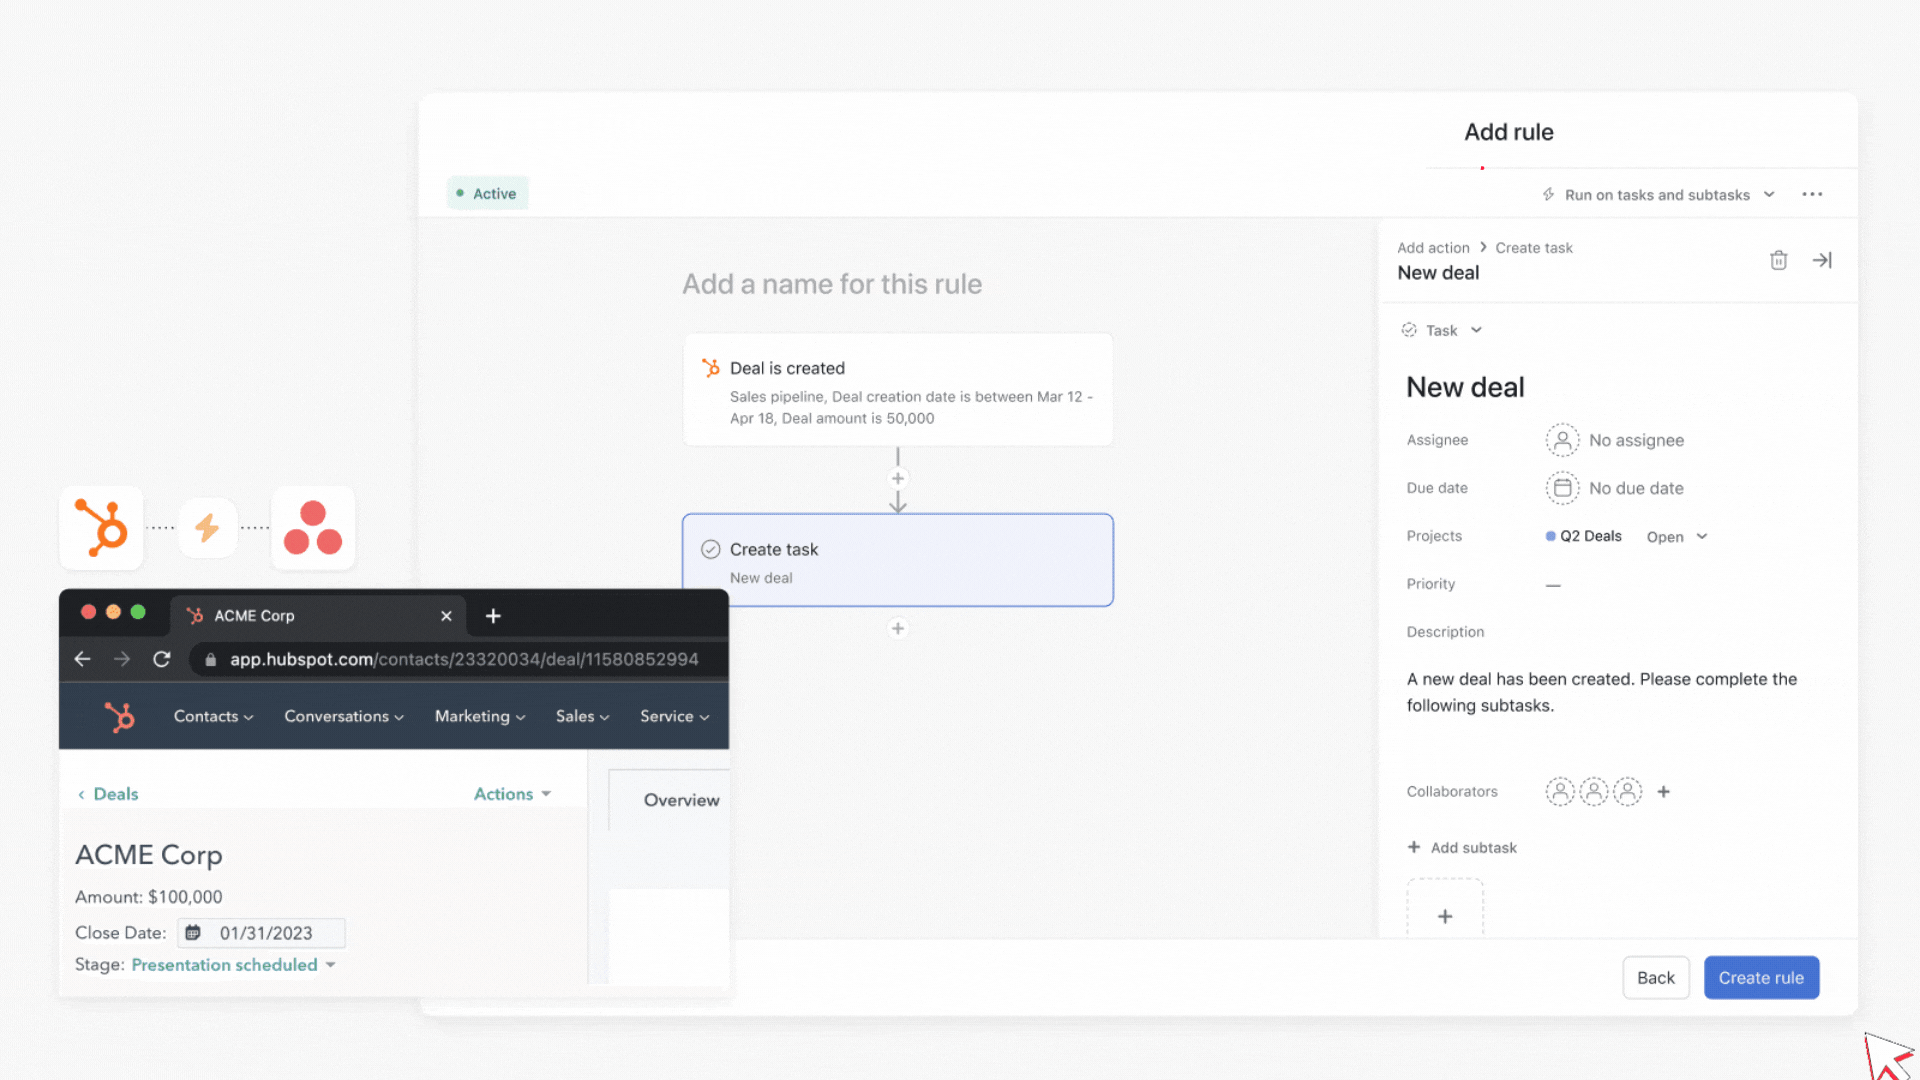Click the Q2 Deals project color dot
The image size is (1920, 1080).
1549,536
